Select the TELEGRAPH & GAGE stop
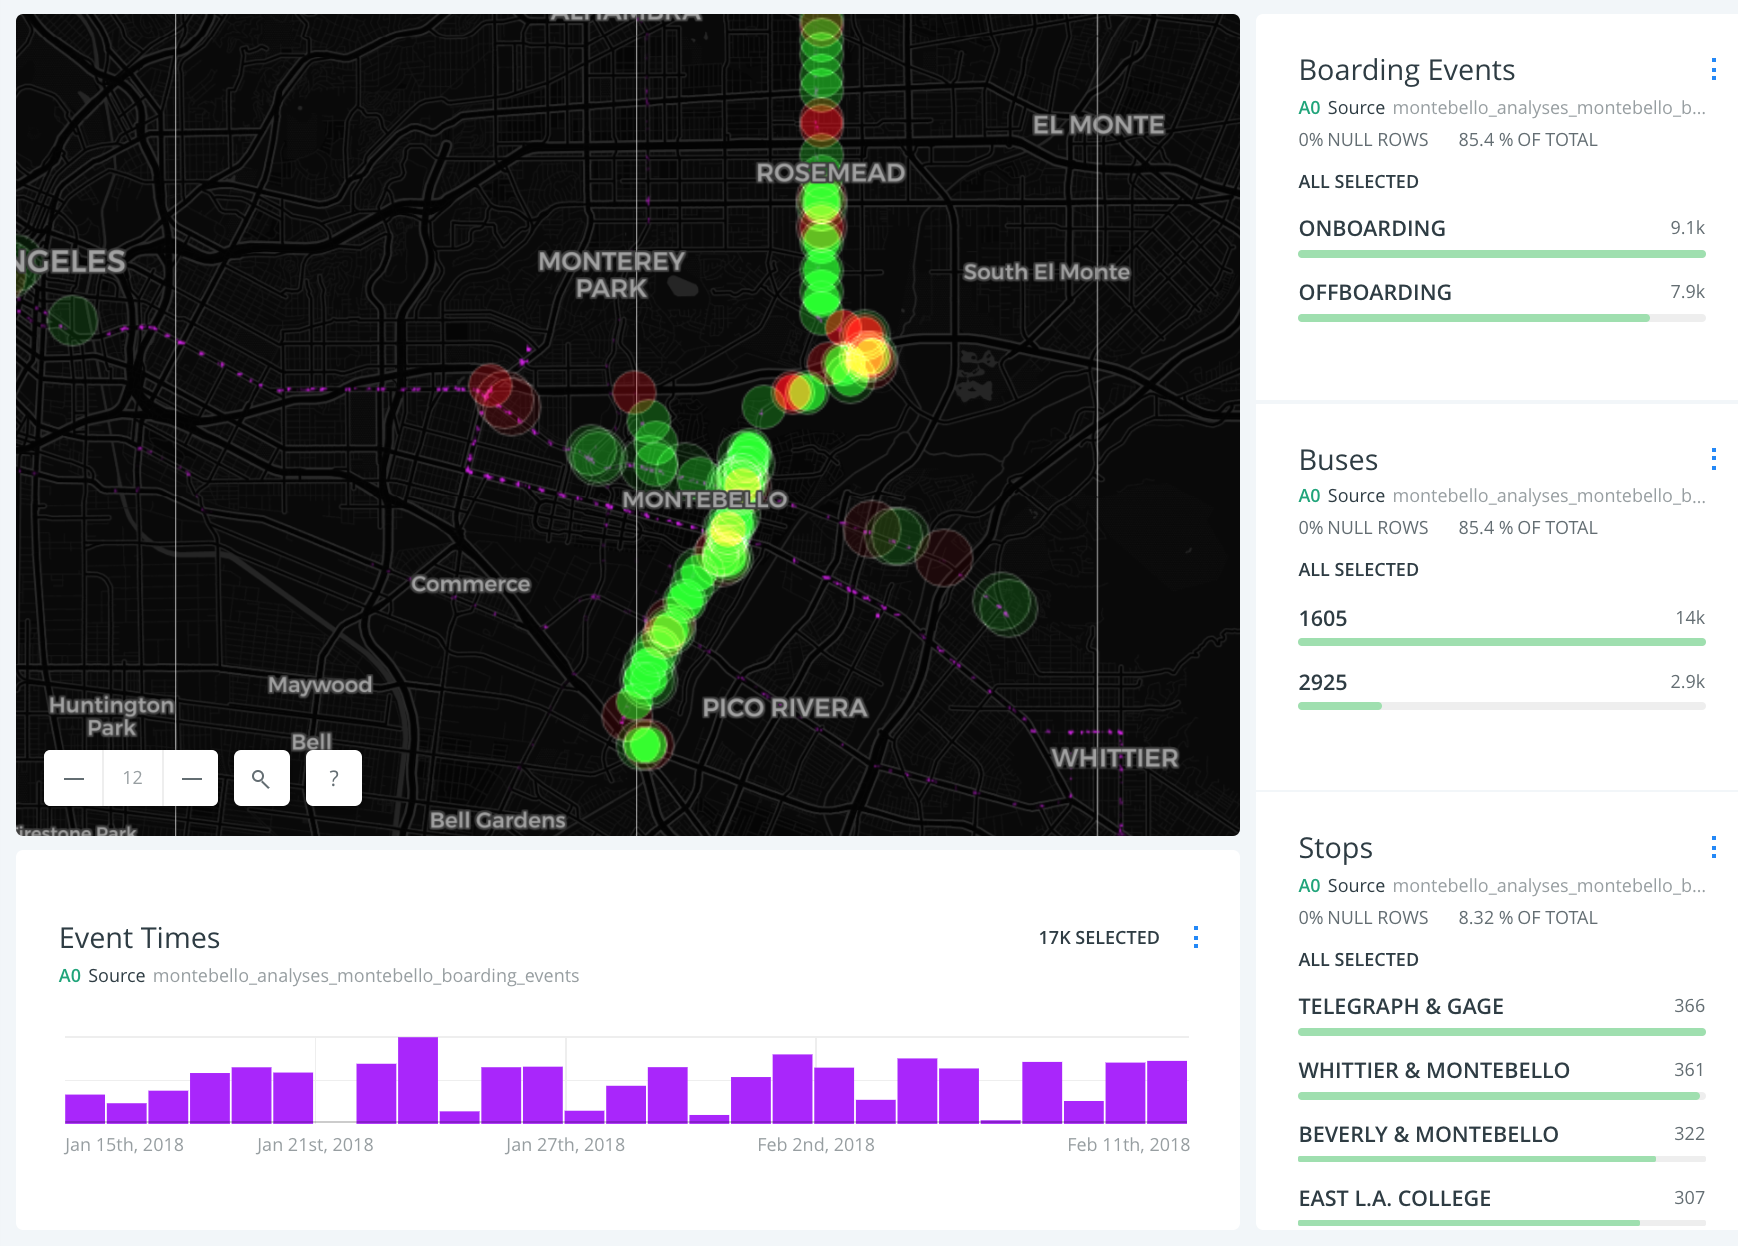Image resolution: width=1738 pixels, height=1246 pixels. coord(1400,1007)
